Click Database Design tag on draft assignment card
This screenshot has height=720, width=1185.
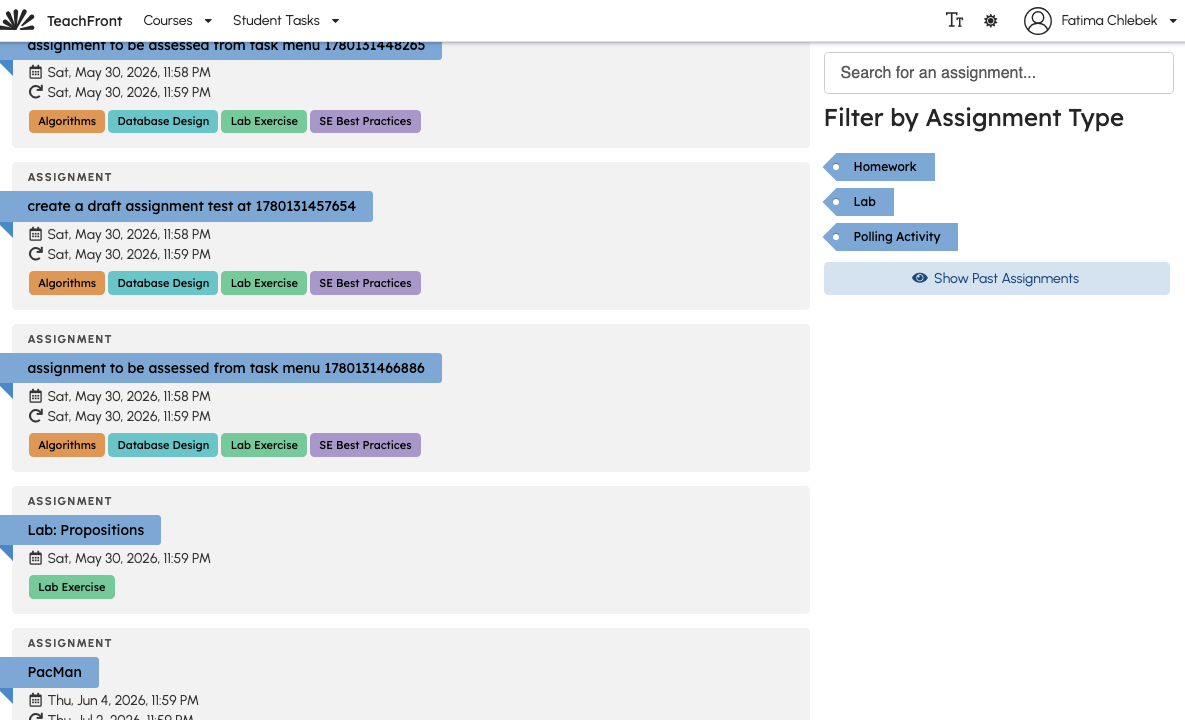coord(163,283)
